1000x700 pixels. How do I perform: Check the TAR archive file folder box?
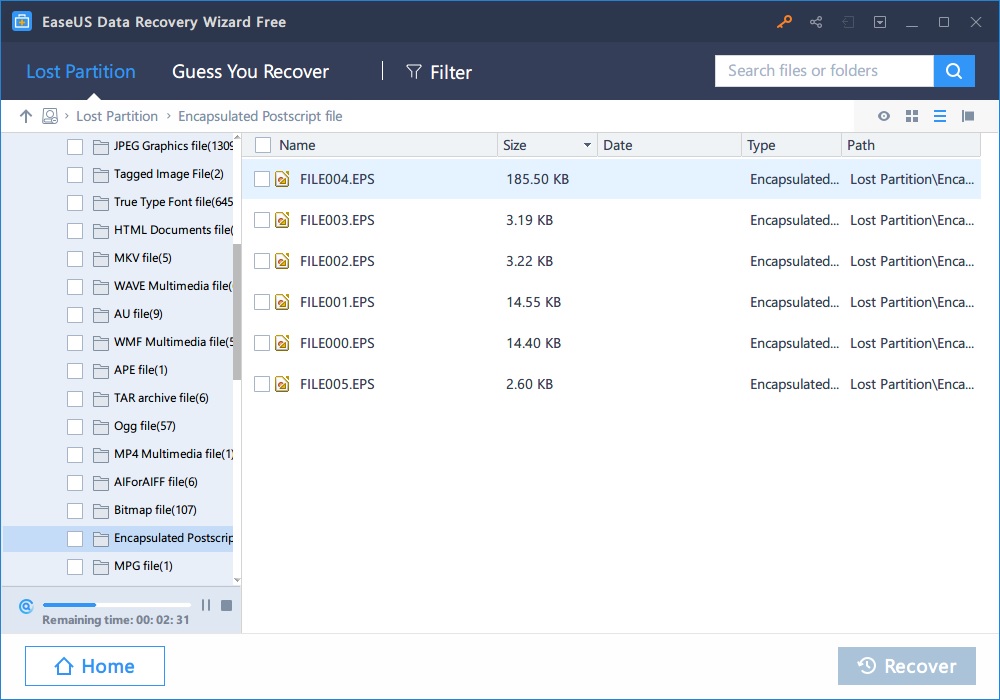[x=75, y=398]
